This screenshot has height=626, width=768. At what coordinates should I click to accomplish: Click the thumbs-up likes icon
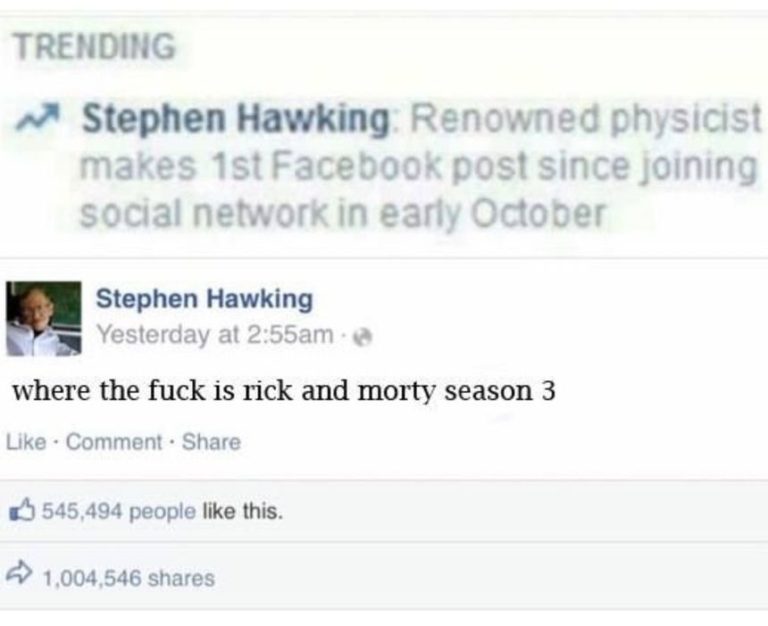tap(22, 510)
